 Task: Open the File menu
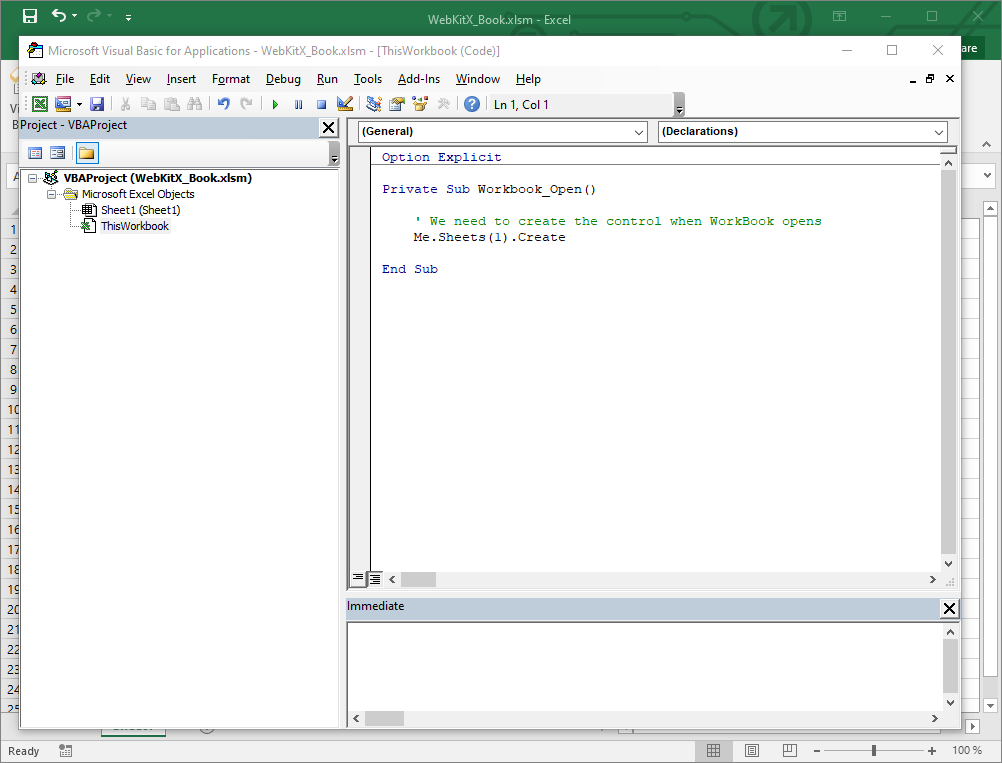65,79
